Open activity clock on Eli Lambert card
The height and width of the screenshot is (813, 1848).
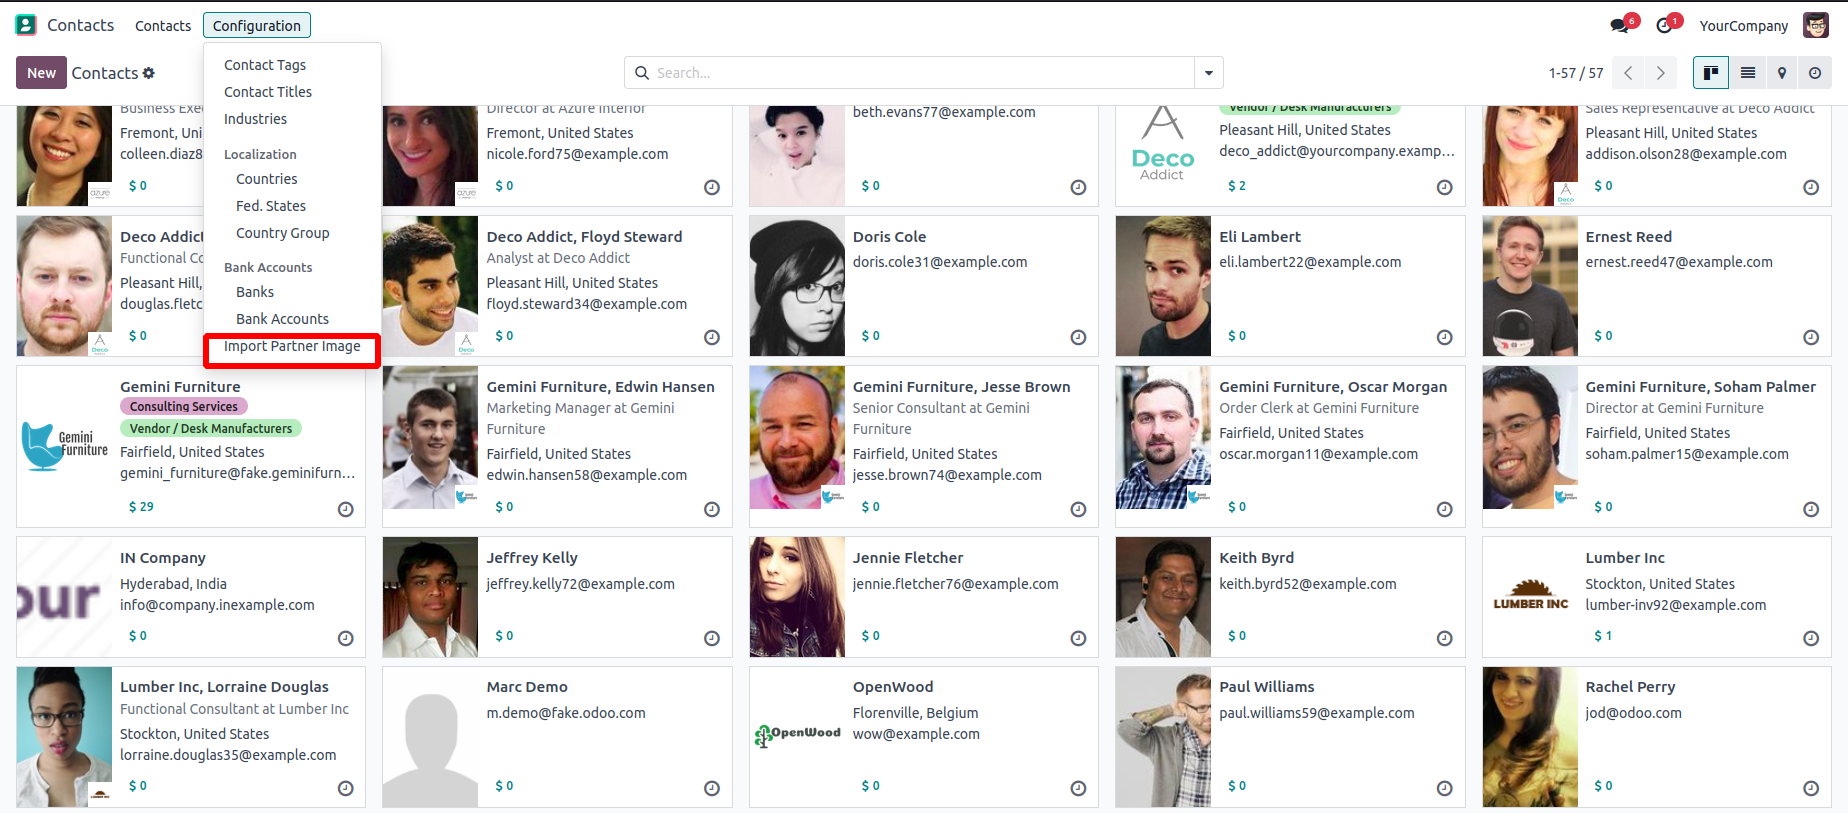1445,337
